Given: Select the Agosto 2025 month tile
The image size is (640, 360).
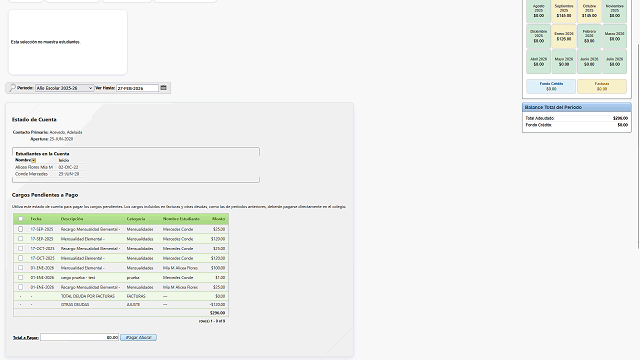Looking at the screenshot, I should pos(538,11).
